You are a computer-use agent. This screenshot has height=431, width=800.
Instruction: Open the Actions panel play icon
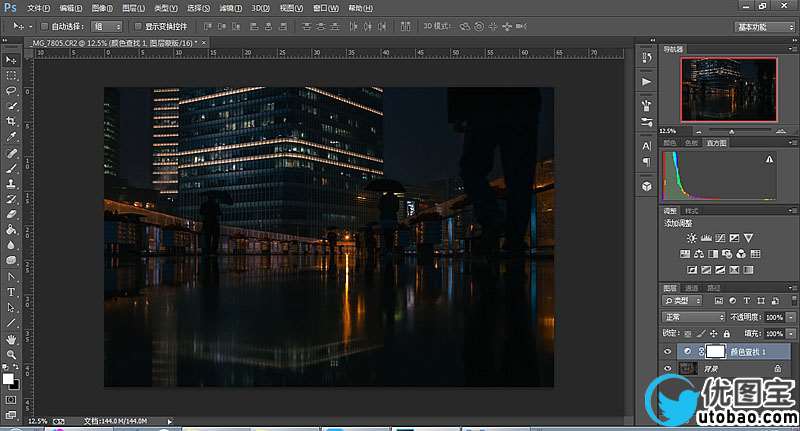pyautogui.click(x=646, y=82)
